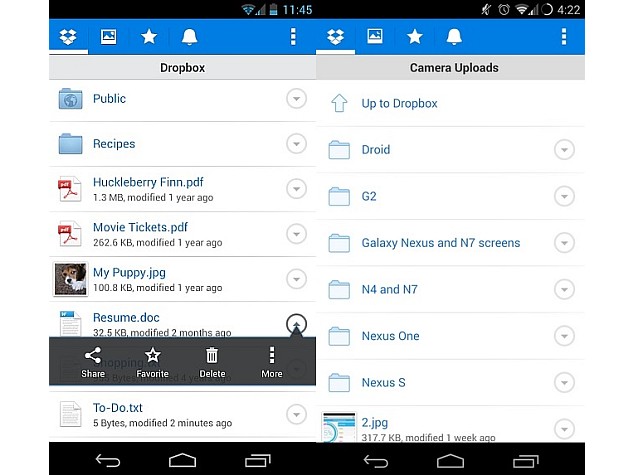The height and width of the screenshot is (475, 635).
Task: Open the Nexus One folder
Action: [450, 336]
